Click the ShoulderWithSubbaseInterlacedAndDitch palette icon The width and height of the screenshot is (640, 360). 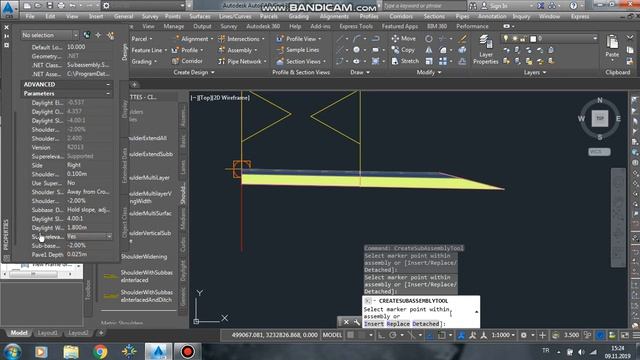(111, 296)
